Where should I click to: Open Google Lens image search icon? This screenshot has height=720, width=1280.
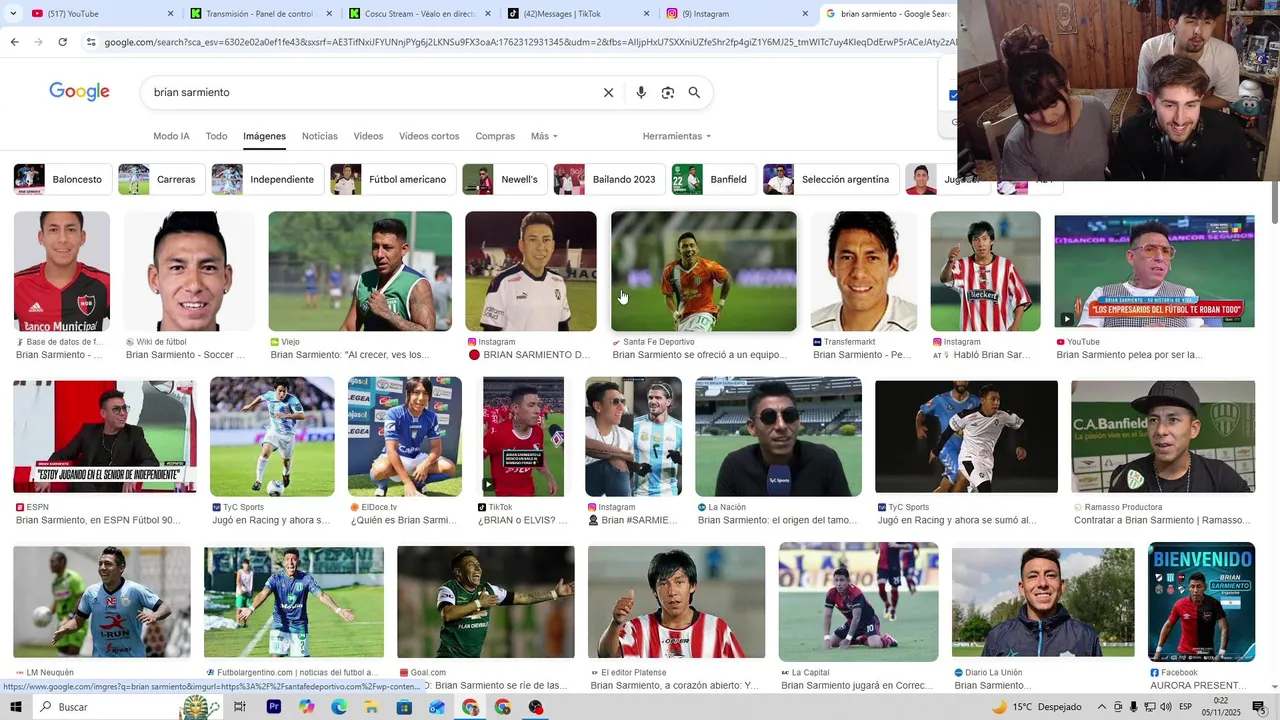[x=668, y=92]
